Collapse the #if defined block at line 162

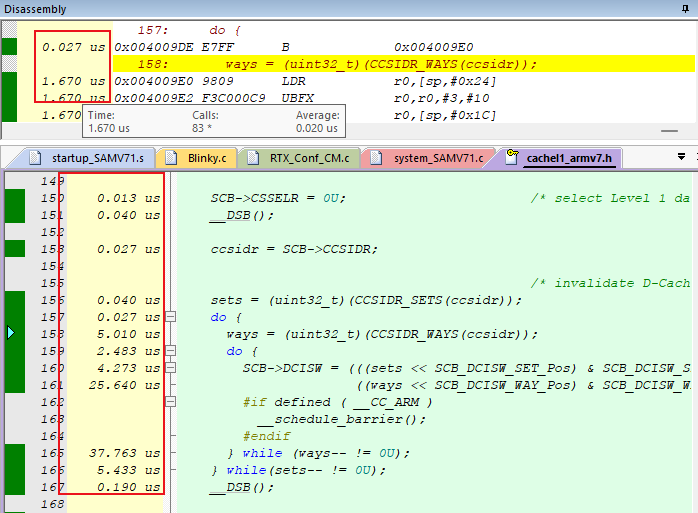click(x=169, y=402)
